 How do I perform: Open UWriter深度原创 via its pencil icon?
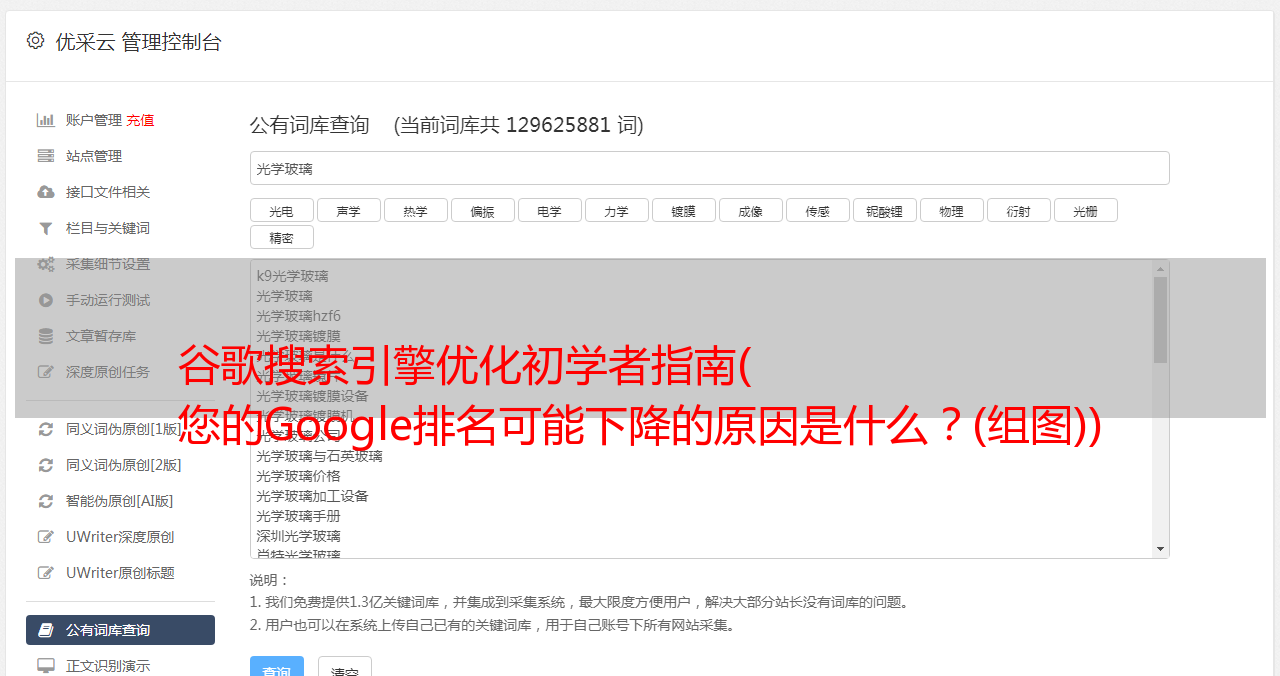46,537
